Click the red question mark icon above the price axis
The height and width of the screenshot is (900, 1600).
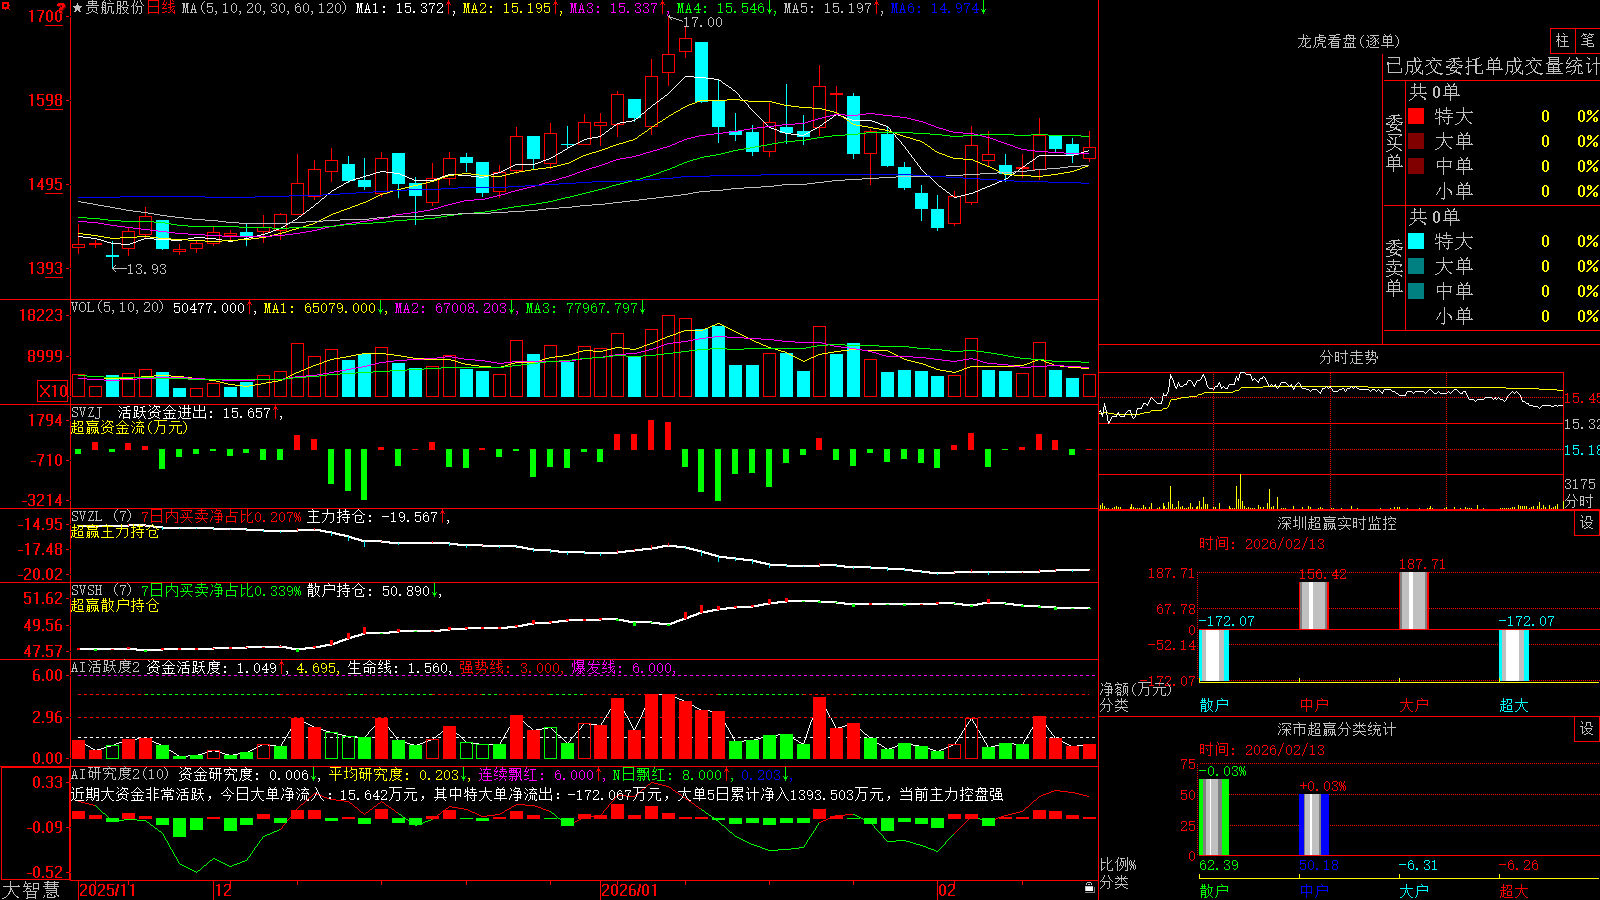61,7
